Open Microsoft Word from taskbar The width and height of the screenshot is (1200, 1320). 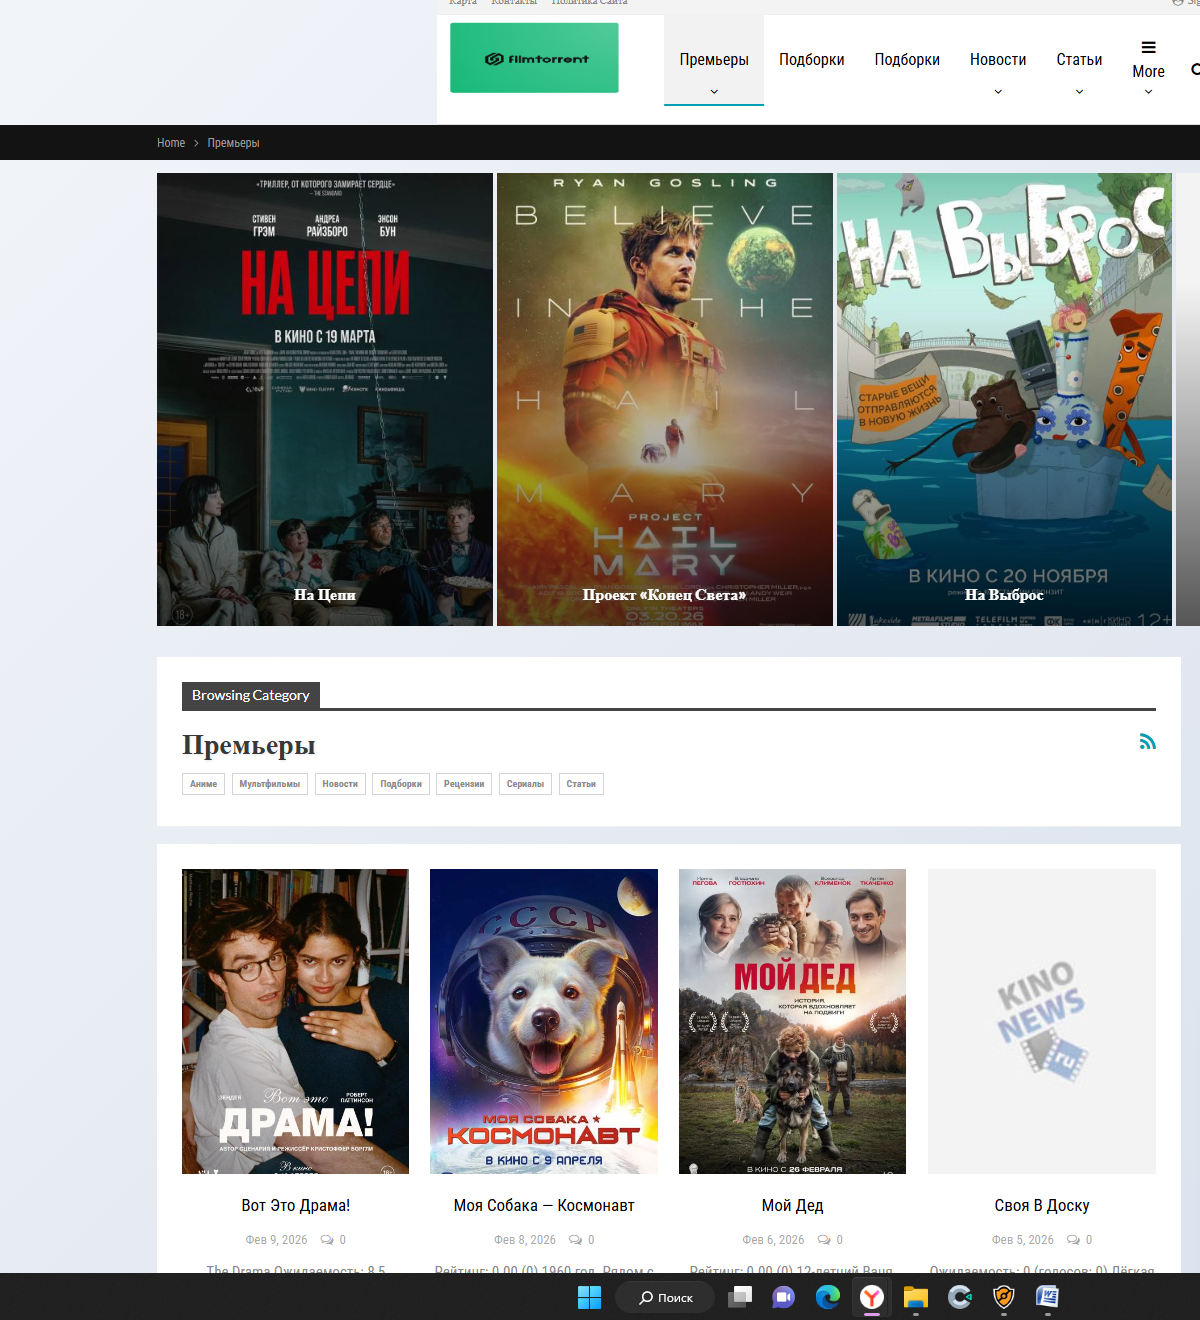point(1047,1297)
